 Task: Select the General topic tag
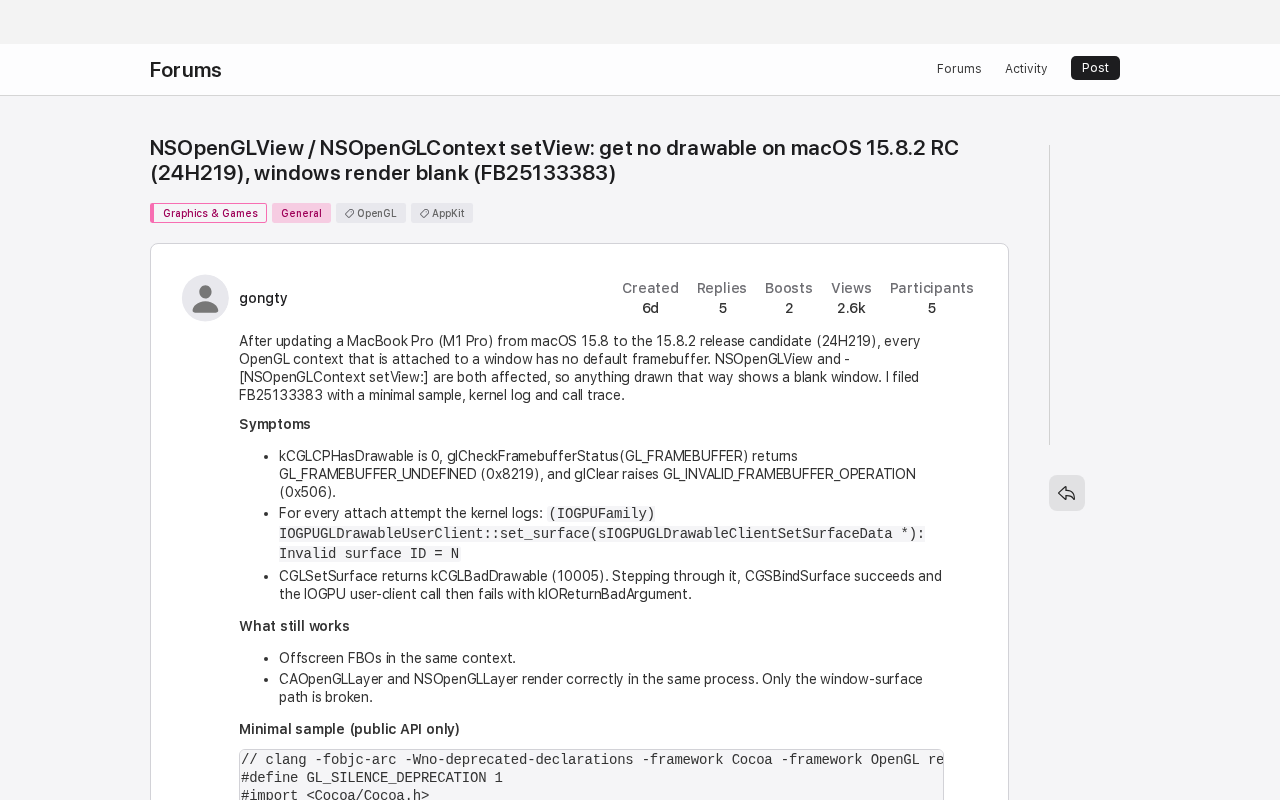click(301, 213)
